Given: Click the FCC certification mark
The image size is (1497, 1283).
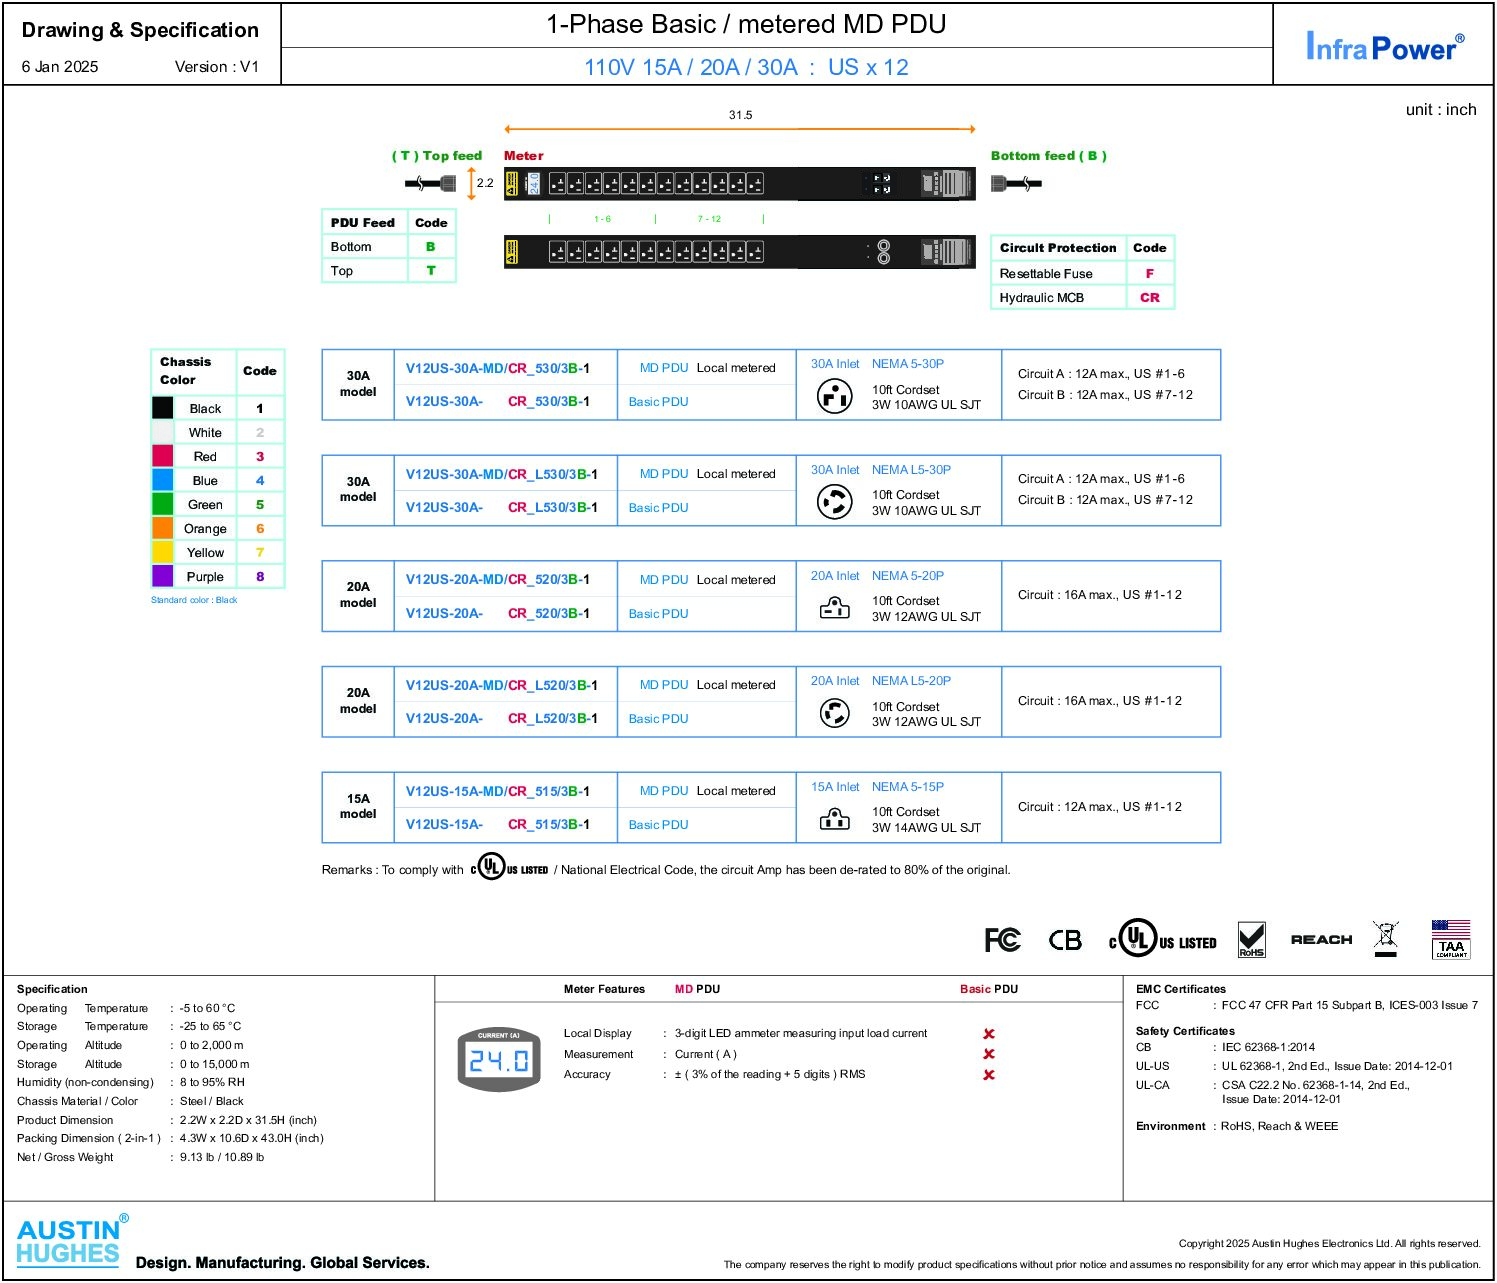Looking at the screenshot, I should click(1002, 940).
